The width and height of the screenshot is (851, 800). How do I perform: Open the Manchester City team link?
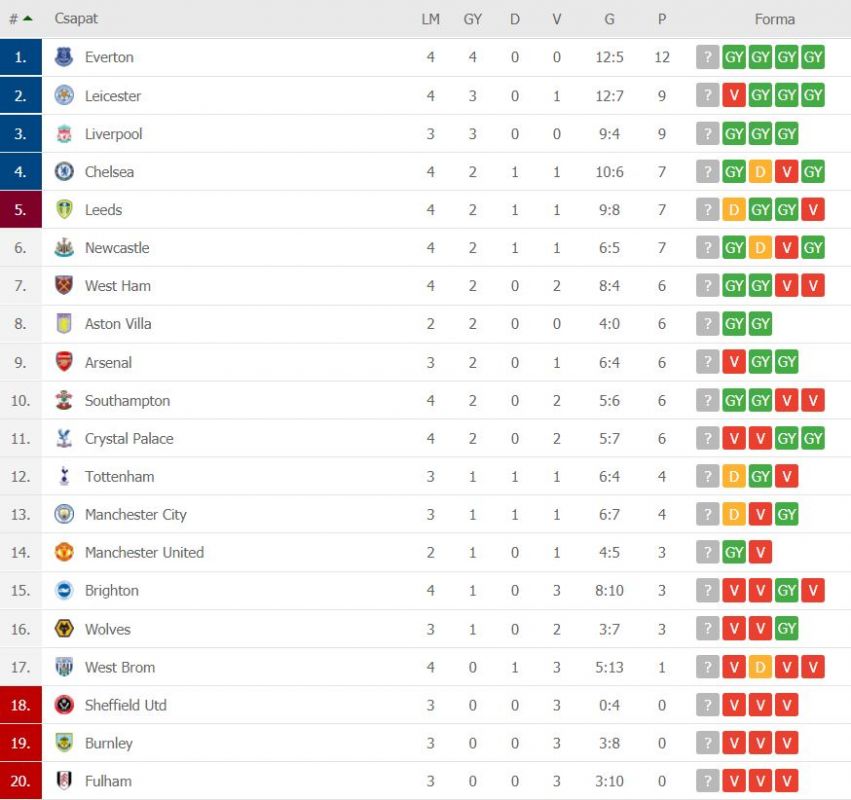click(136, 514)
